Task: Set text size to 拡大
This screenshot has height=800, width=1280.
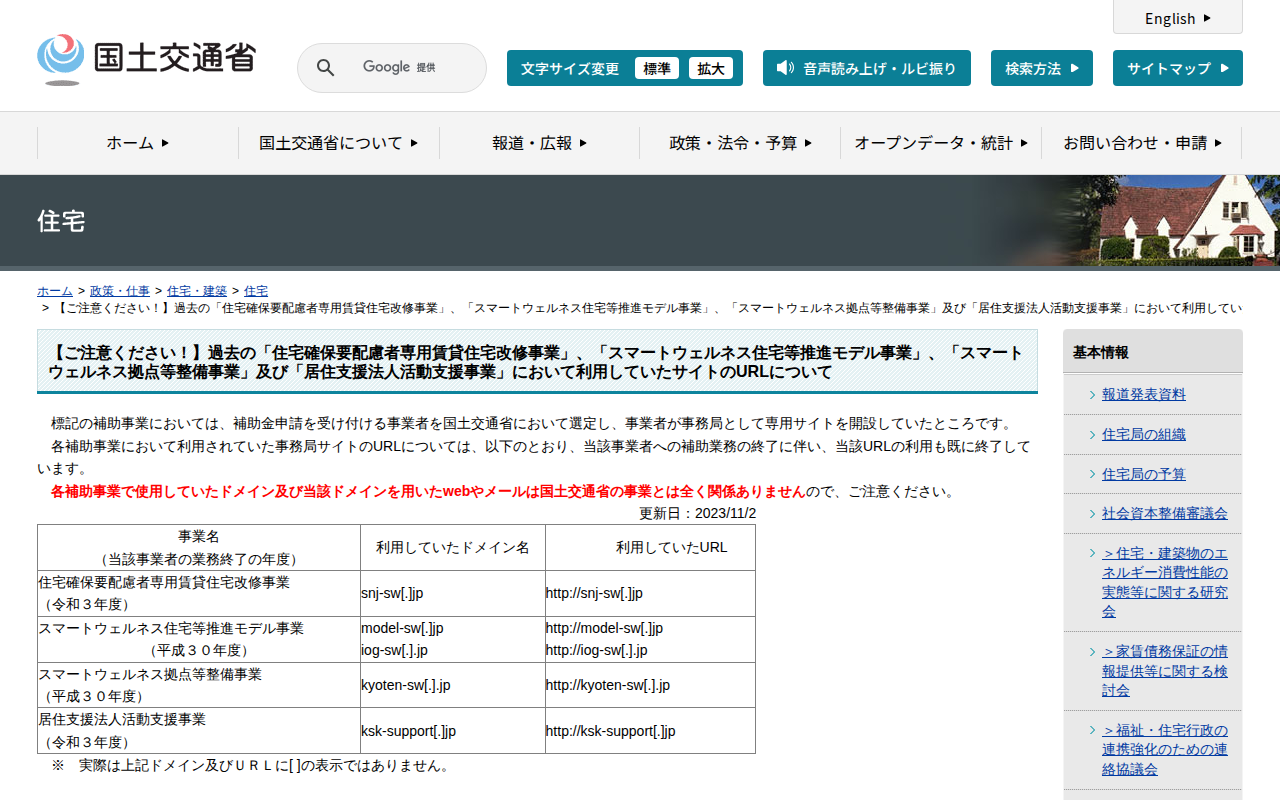Action: [x=710, y=68]
